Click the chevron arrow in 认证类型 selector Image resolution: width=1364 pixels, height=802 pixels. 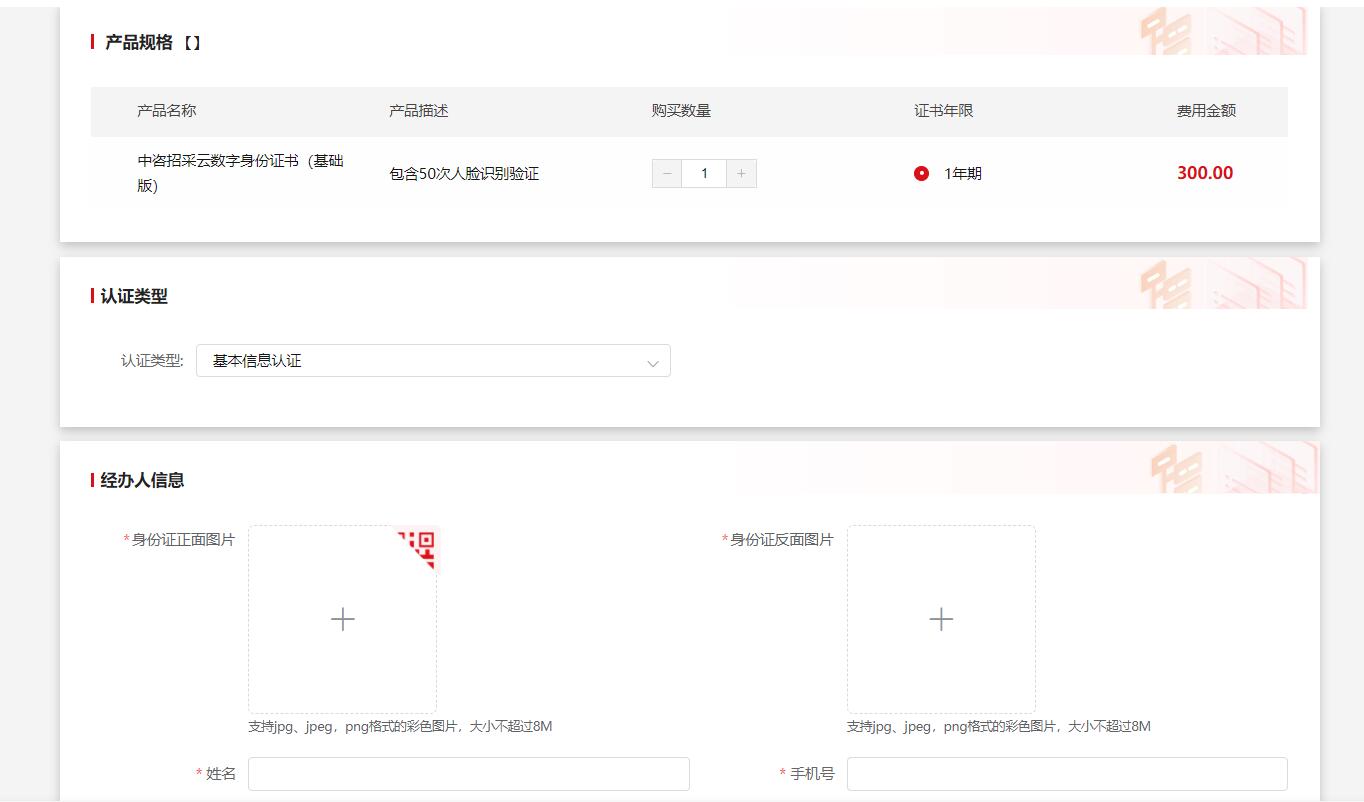tap(653, 363)
